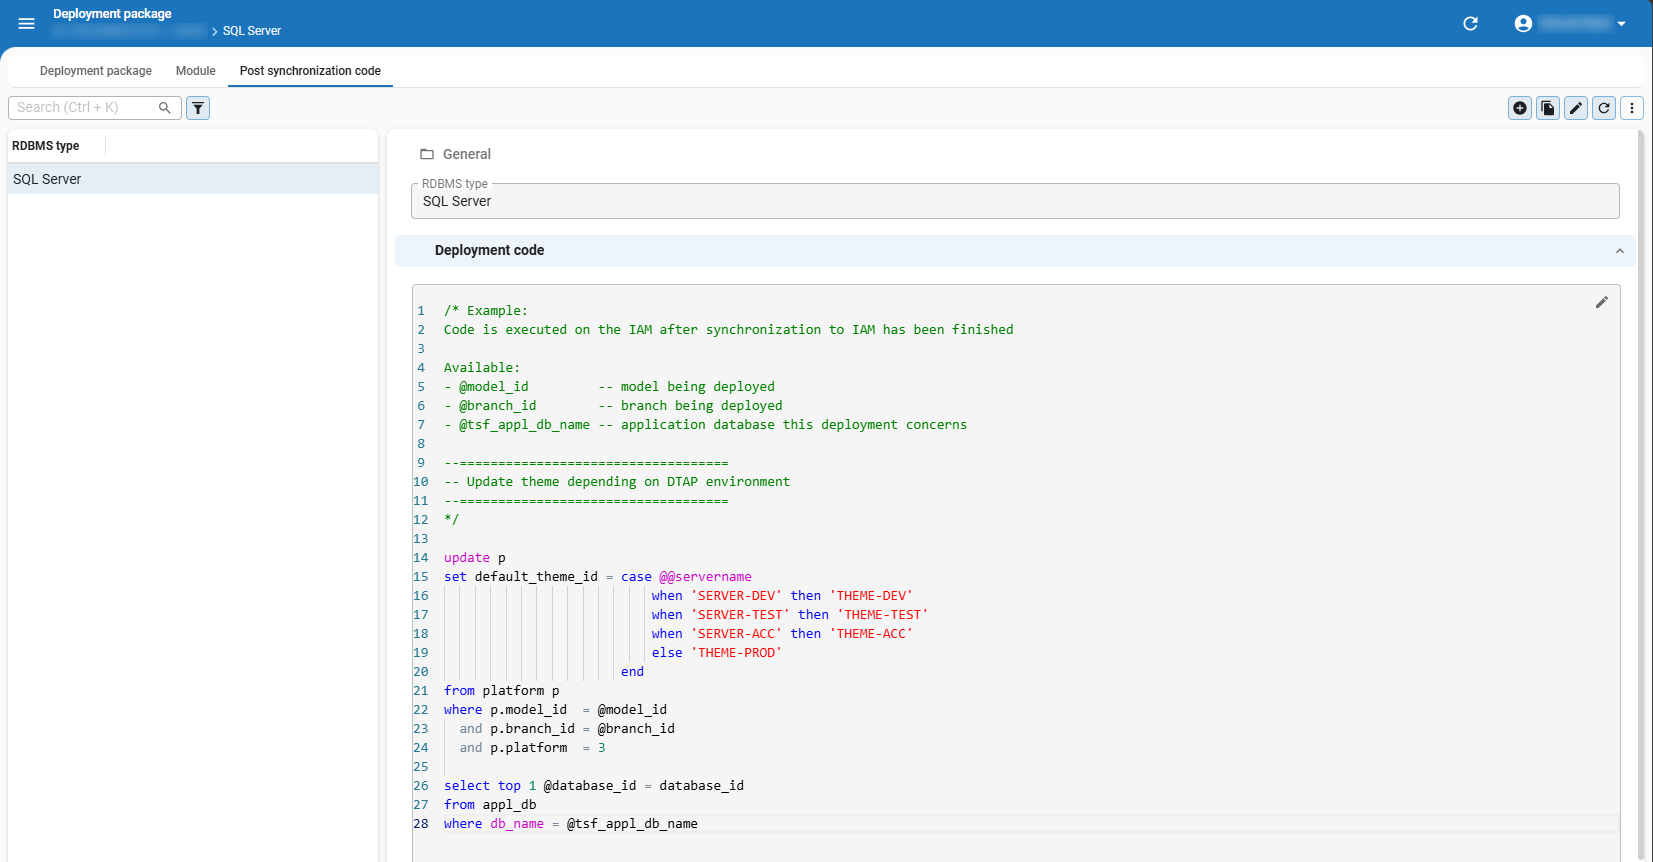Sort by the RDBMS type column header

tap(46, 146)
